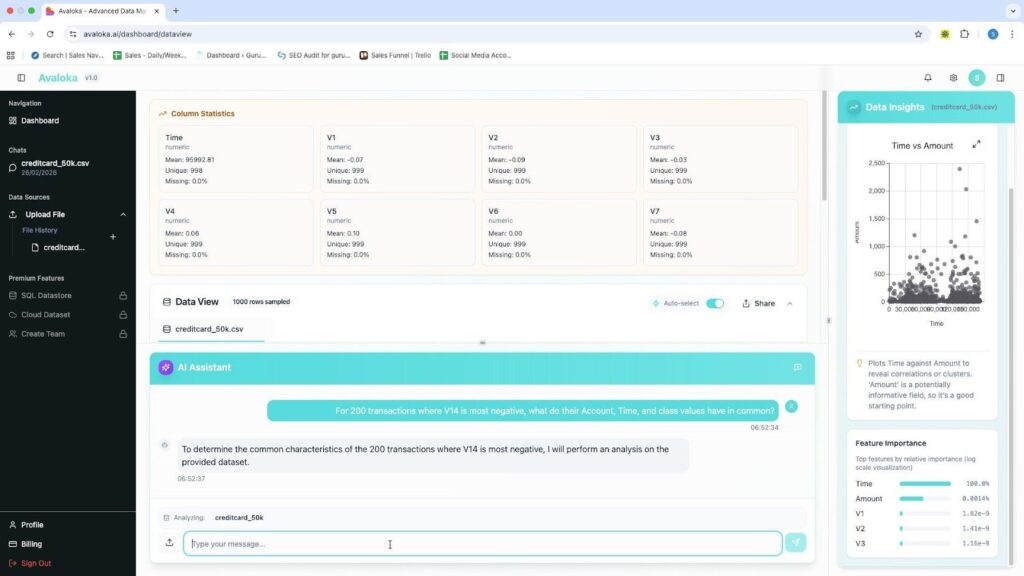Collapse the left sidebar using header icon

pos(21,78)
